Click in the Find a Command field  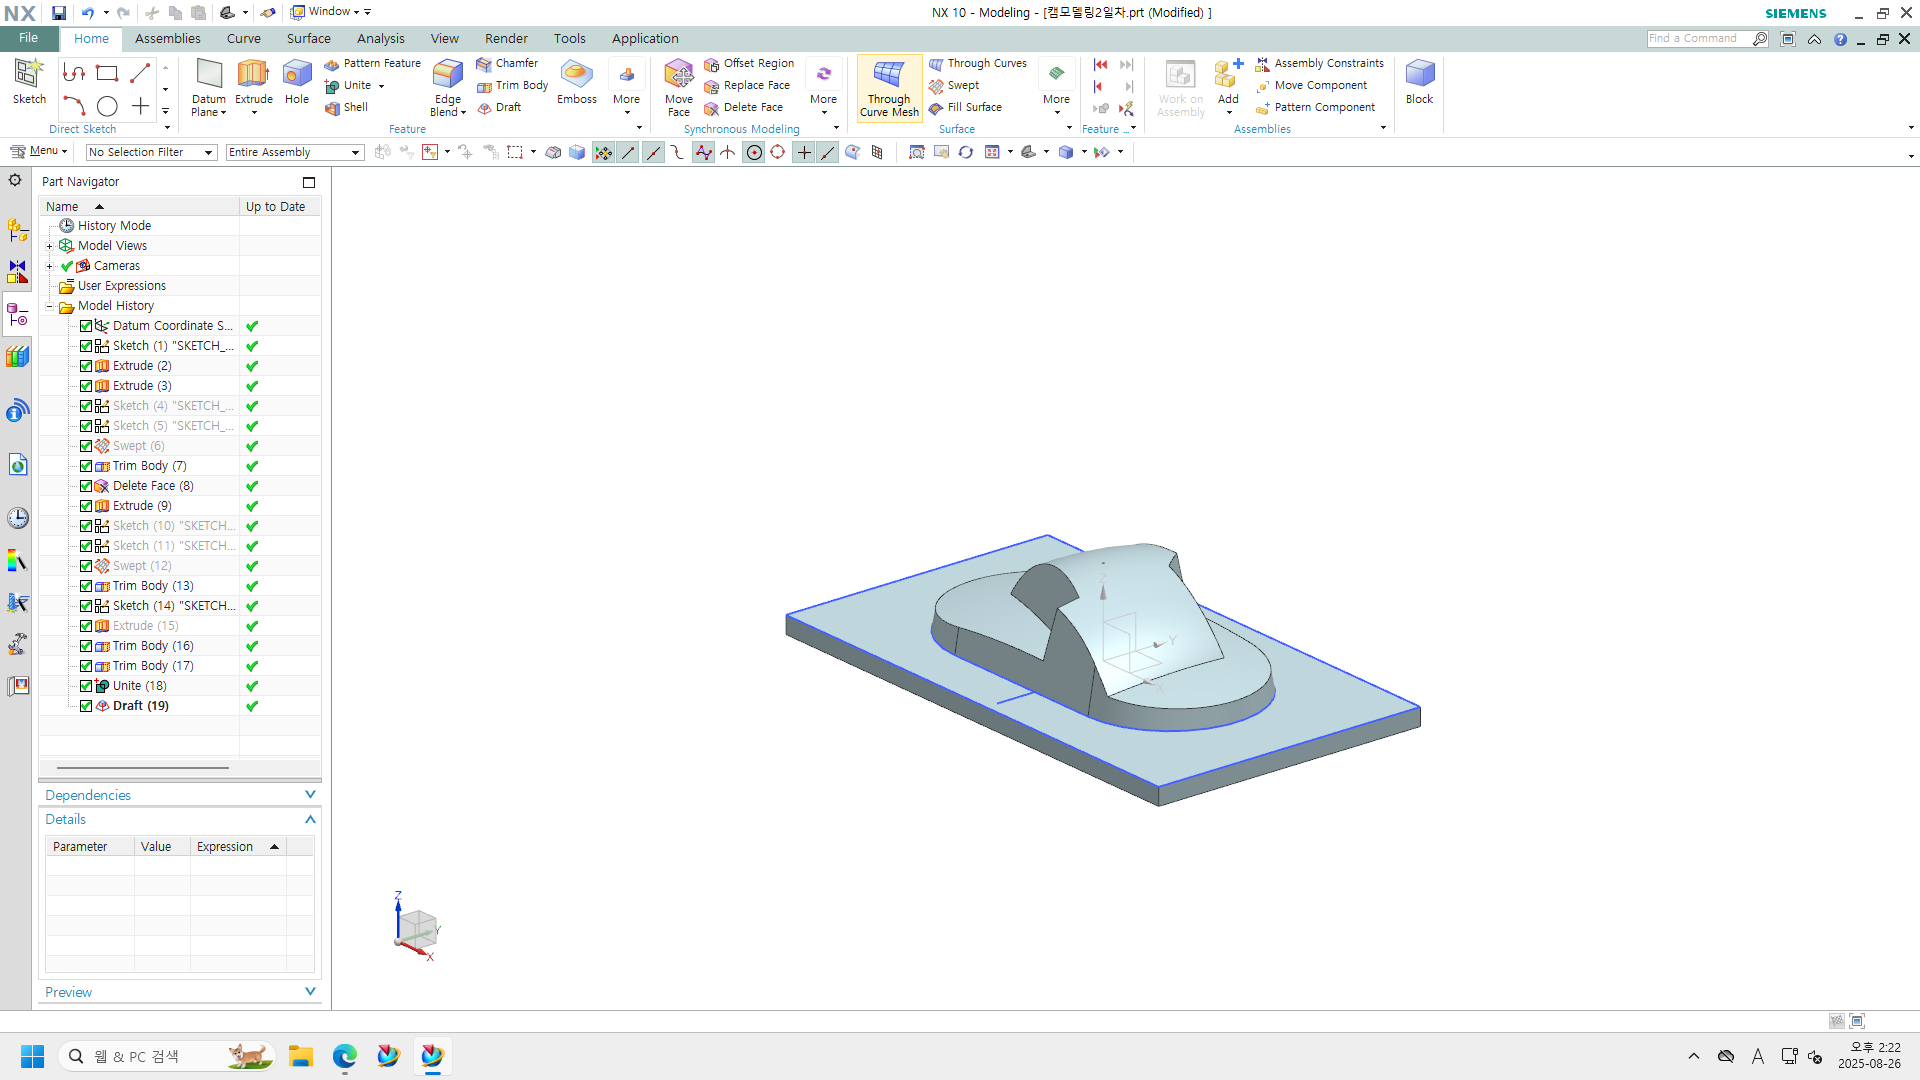(1698, 38)
